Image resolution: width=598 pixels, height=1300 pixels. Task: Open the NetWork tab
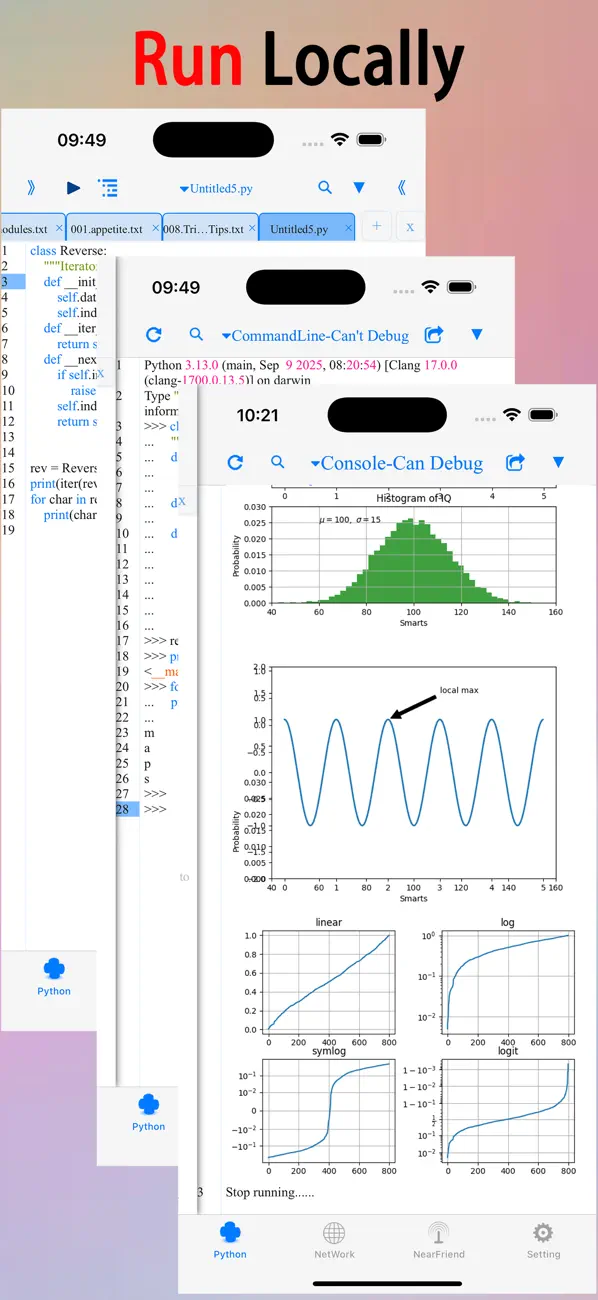[334, 1240]
